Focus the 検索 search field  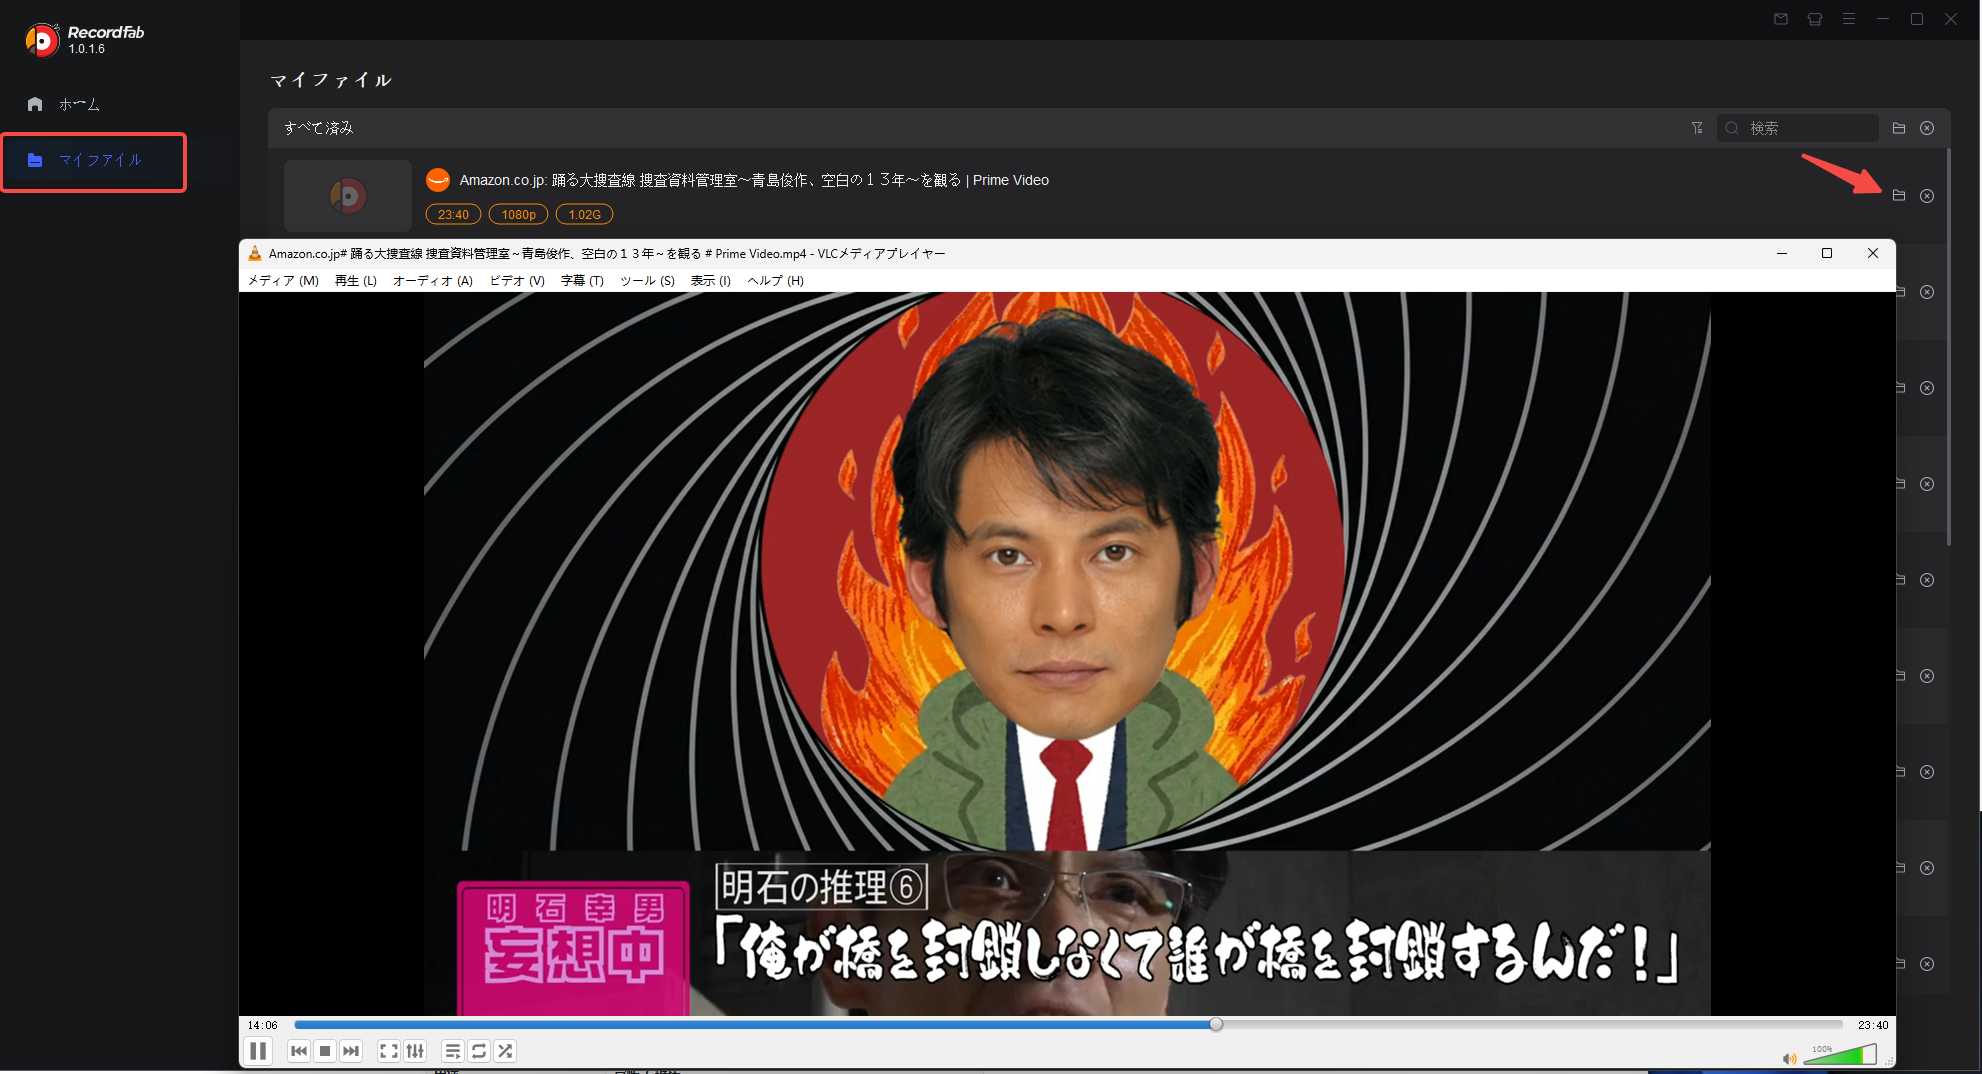click(1798, 128)
